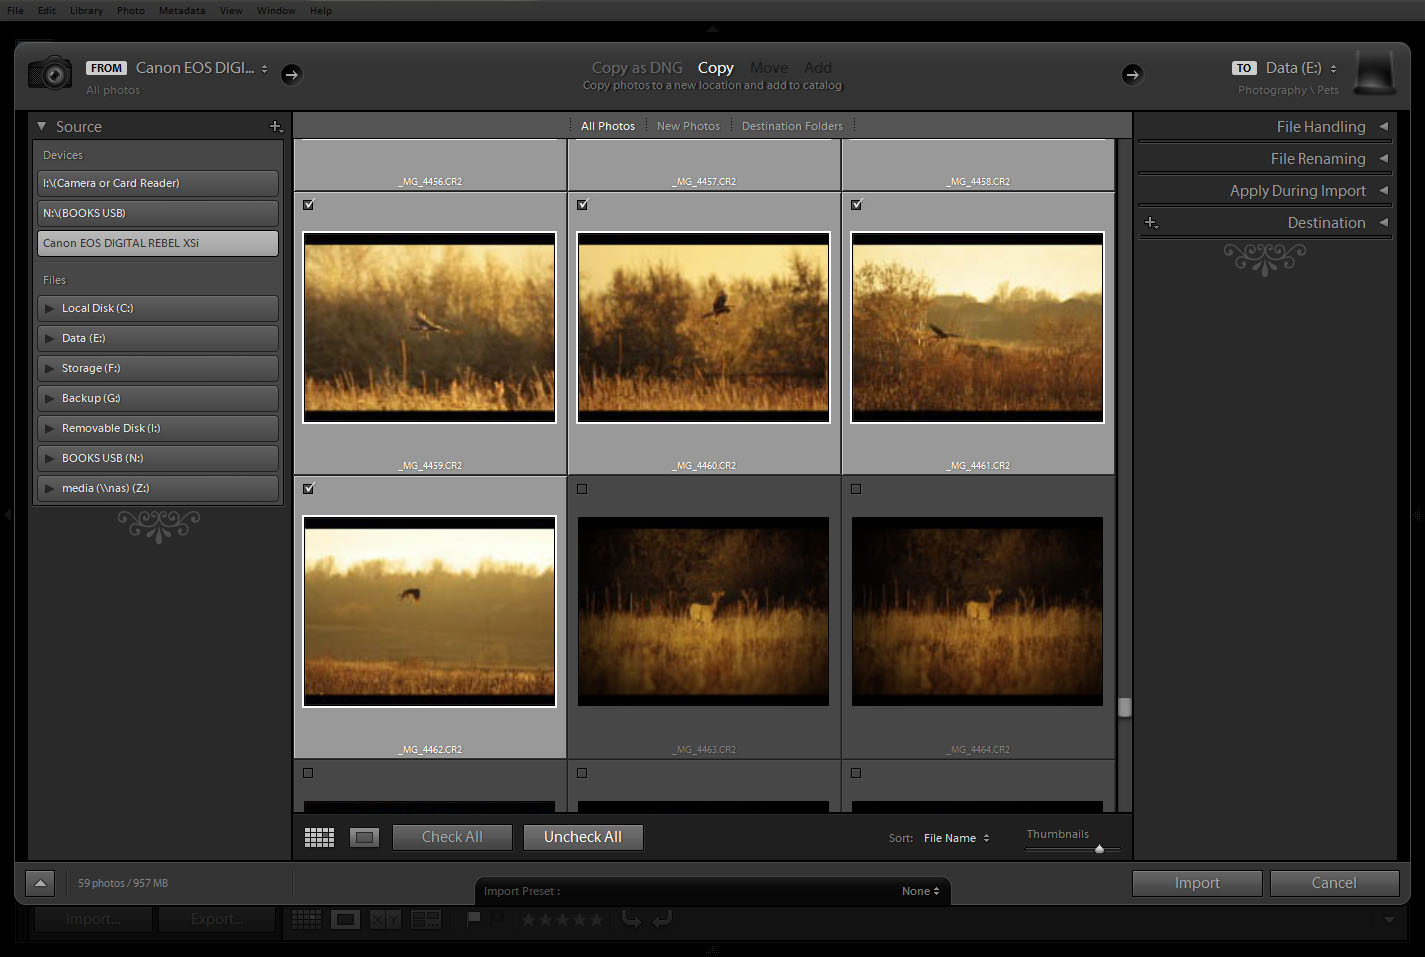Adjust the Thumbnails size slider

pyautogui.click(x=1099, y=849)
